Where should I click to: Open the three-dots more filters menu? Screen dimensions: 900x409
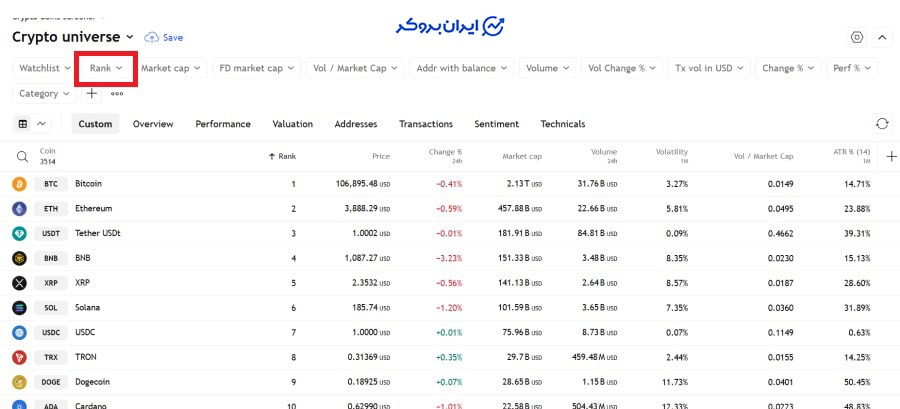(x=117, y=93)
